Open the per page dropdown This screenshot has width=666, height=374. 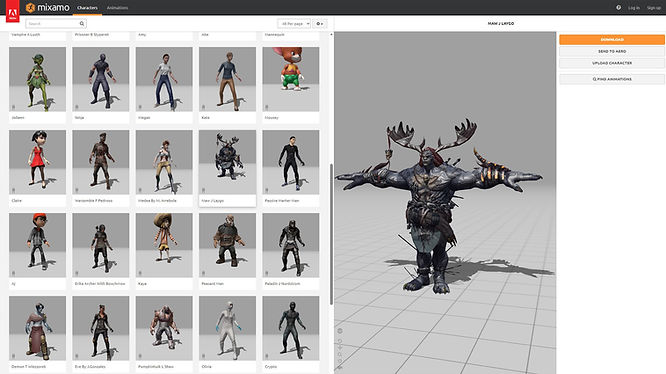click(294, 24)
